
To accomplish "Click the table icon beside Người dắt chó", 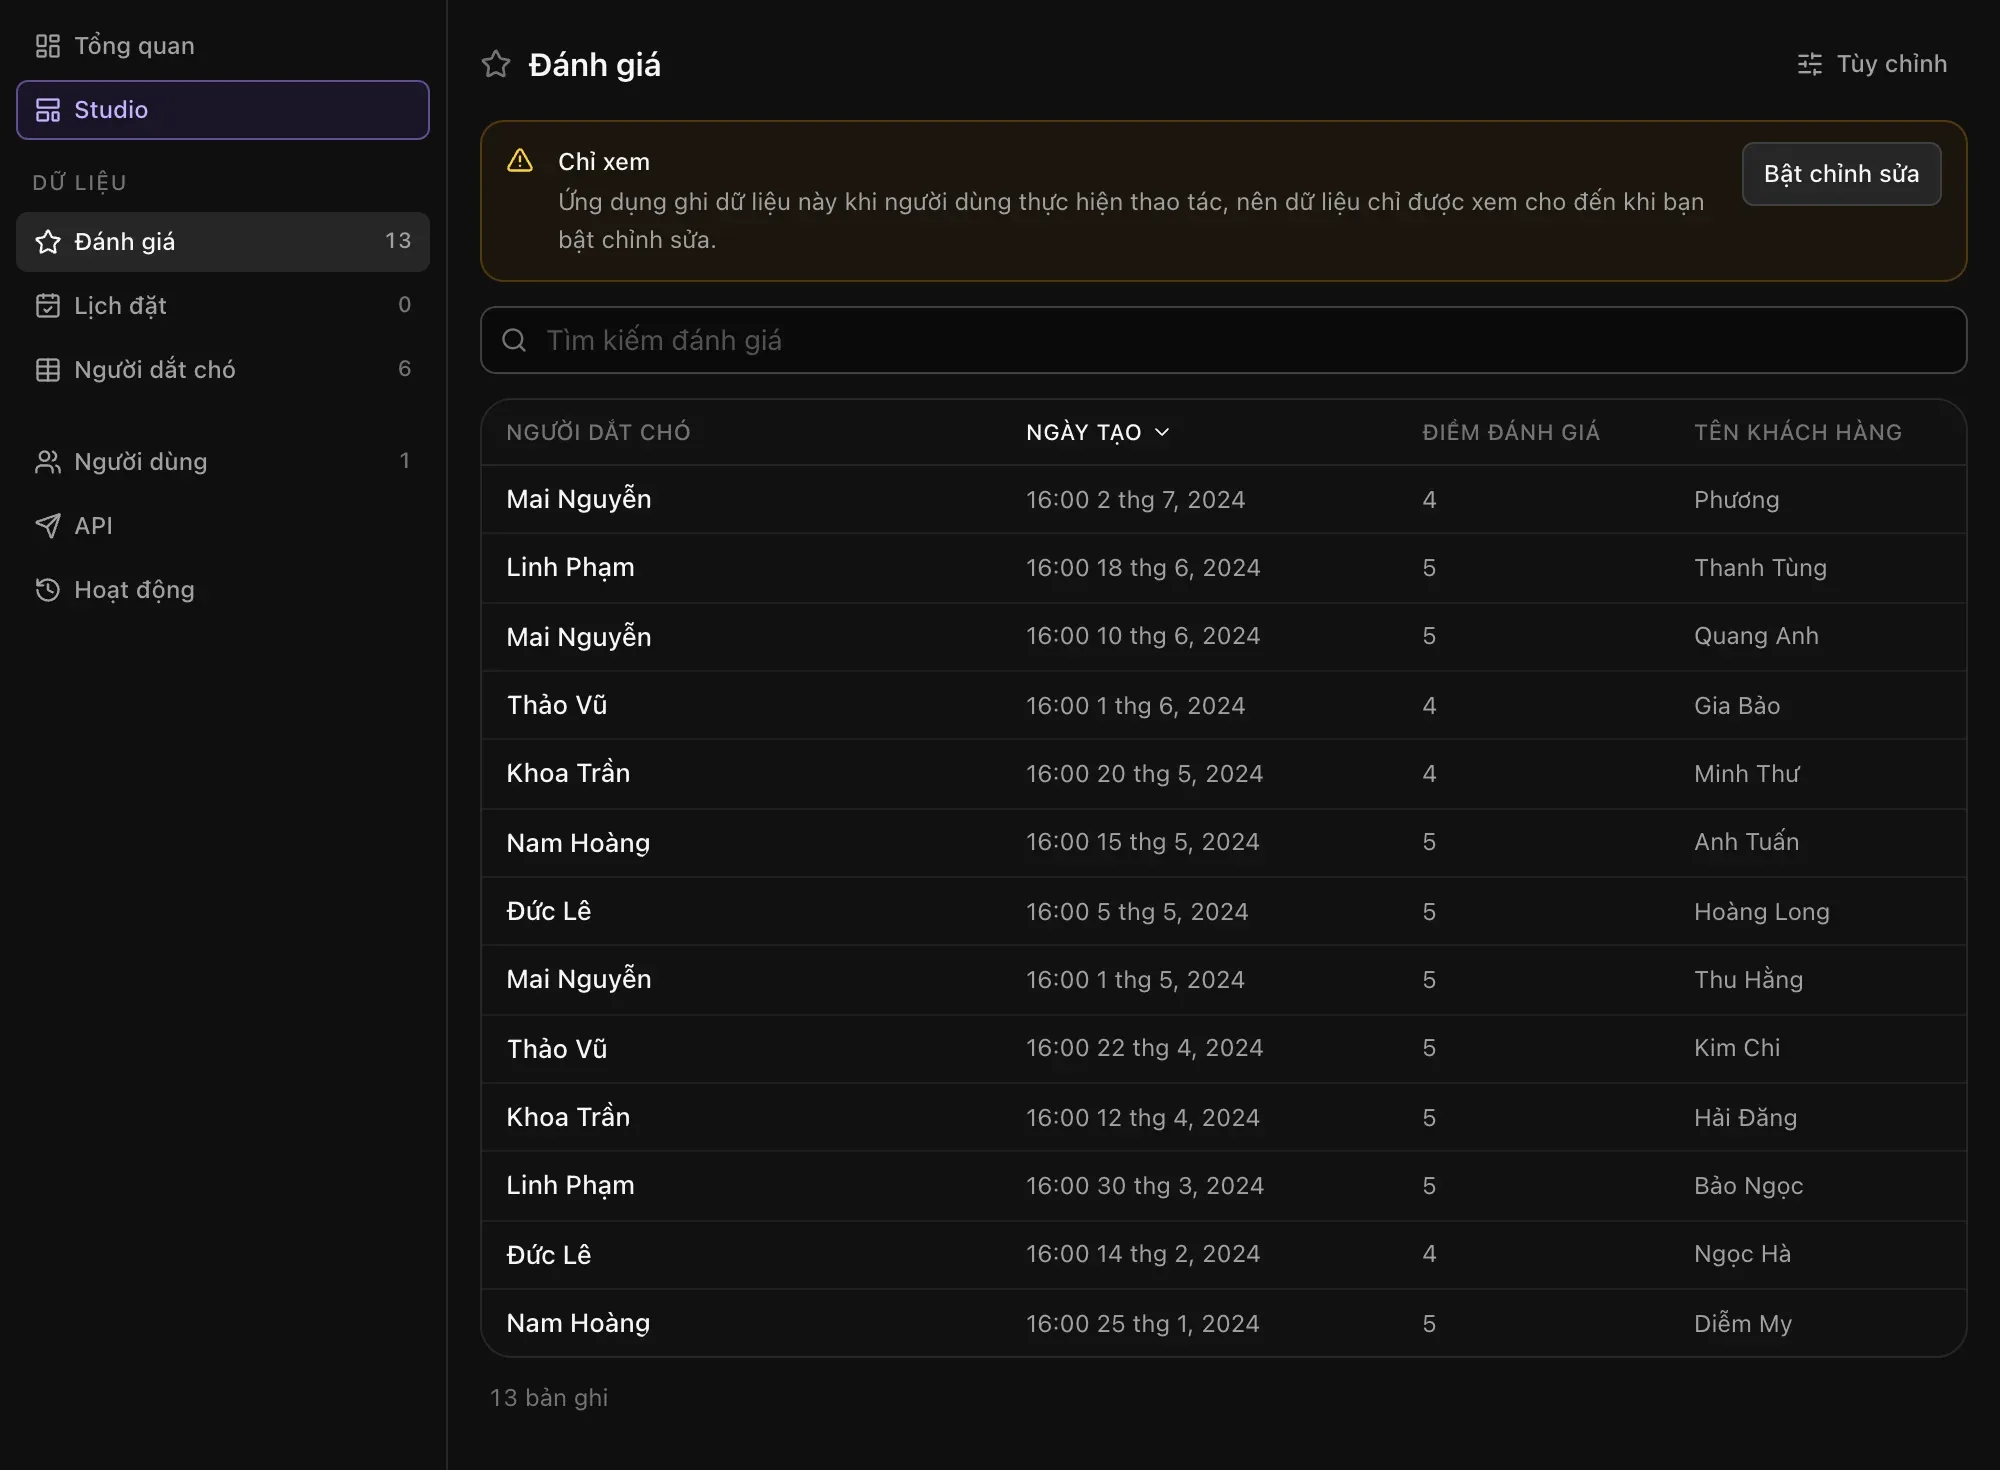I will tap(47, 370).
